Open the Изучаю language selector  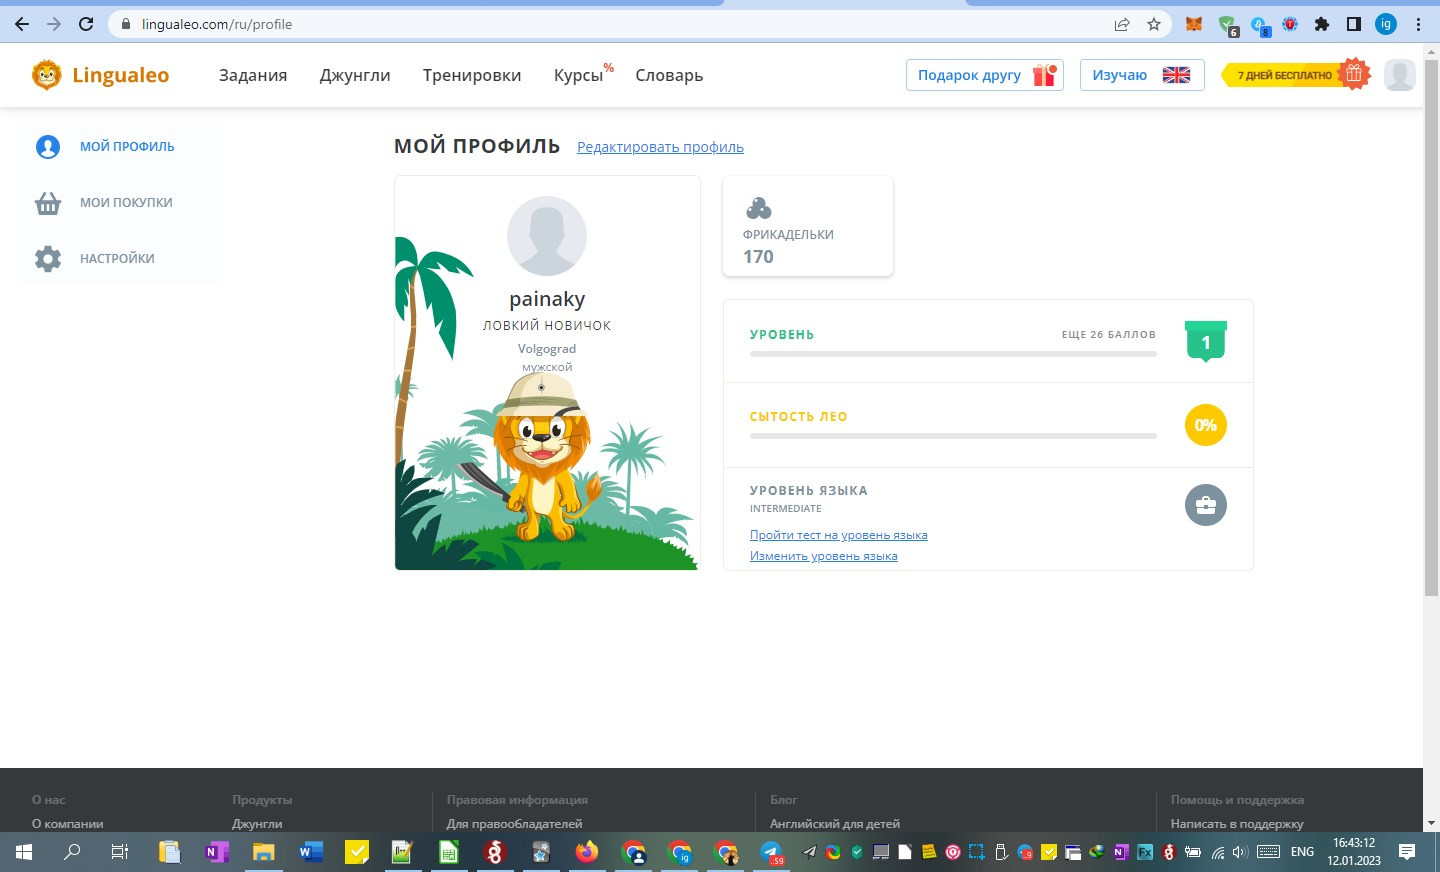(1142, 75)
